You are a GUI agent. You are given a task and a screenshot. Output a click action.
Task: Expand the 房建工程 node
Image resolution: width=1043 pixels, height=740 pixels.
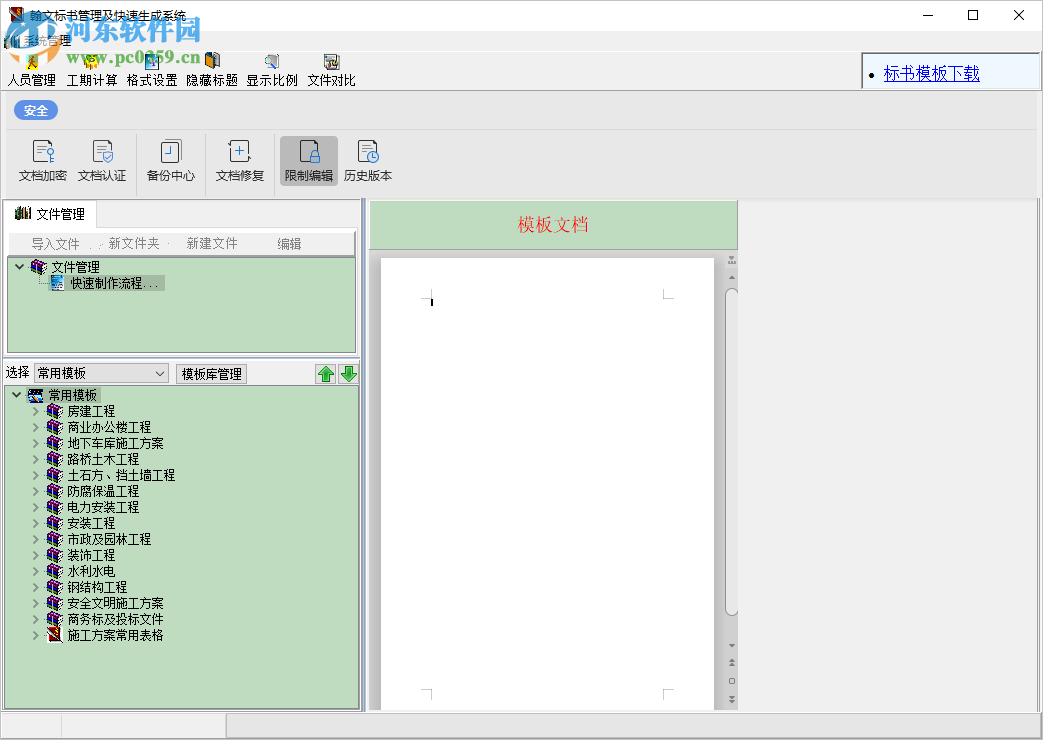(36, 411)
